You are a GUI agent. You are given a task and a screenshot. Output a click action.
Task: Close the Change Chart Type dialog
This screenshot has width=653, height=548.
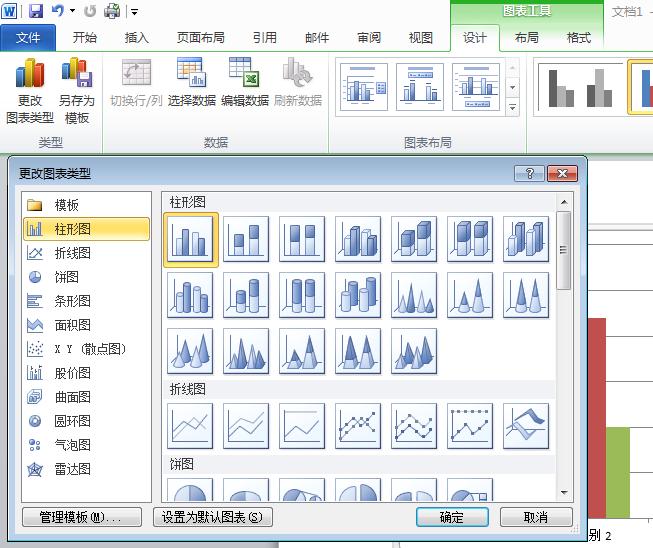point(562,173)
